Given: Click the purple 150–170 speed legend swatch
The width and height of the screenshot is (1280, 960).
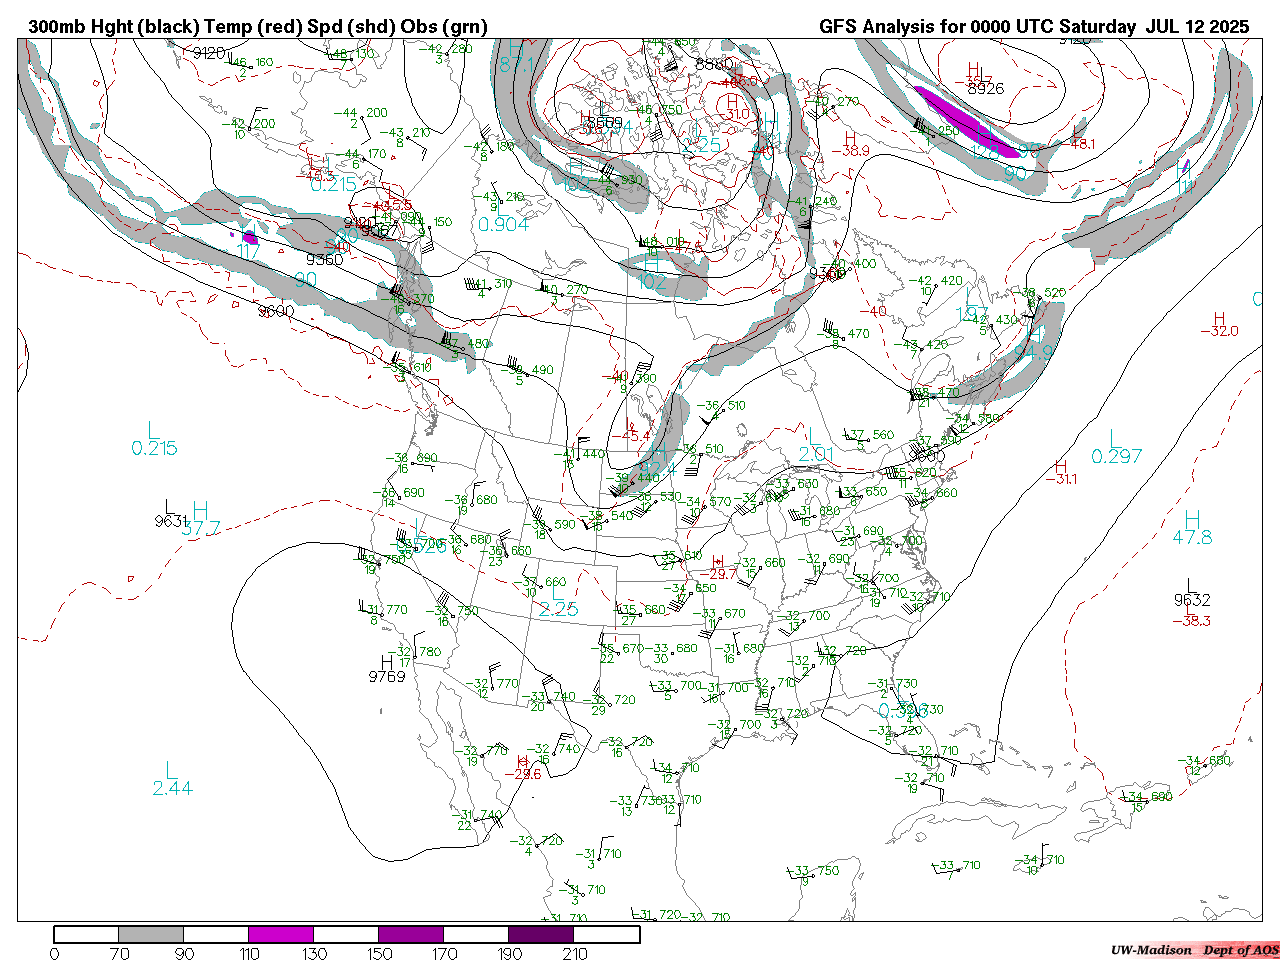Looking at the screenshot, I should tap(411, 934).
